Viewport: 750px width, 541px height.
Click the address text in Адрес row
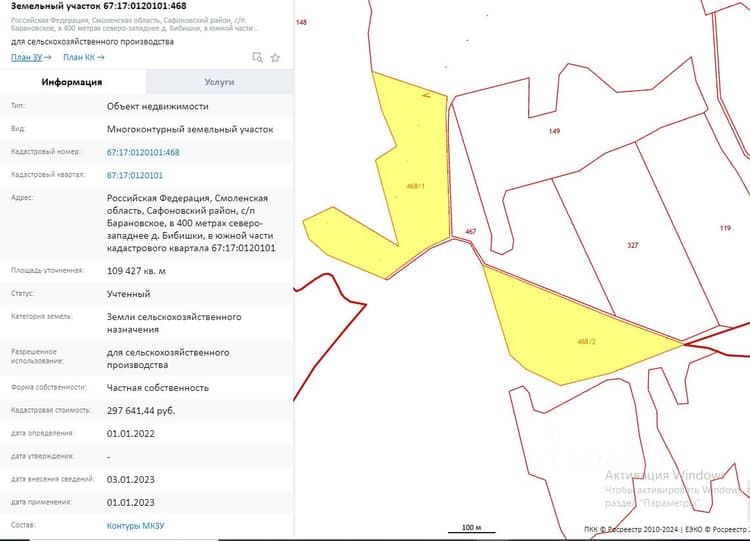[191, 223]
